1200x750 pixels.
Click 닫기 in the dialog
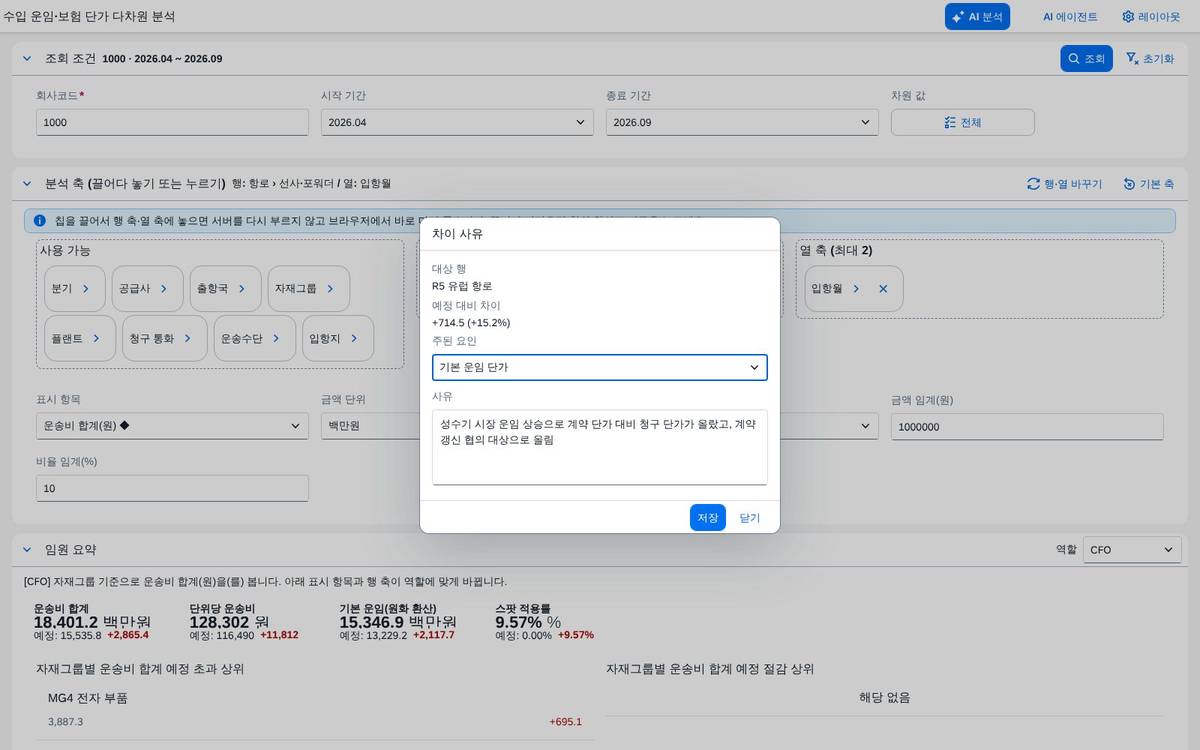pyautogui.click(x=750, y=517)
